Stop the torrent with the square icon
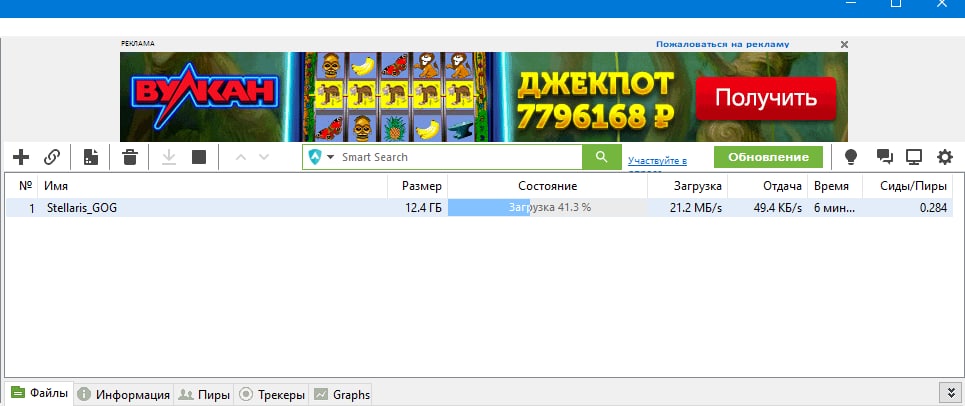The image size is (965, 406). pos(199,157)
